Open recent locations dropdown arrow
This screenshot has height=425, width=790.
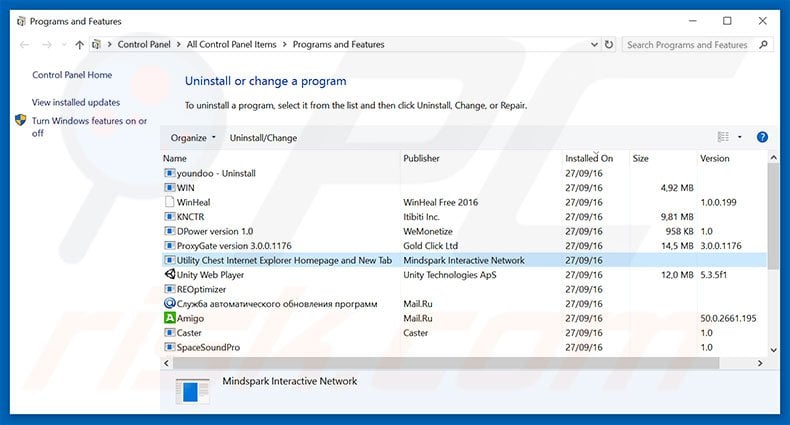[x=64, y=45]
